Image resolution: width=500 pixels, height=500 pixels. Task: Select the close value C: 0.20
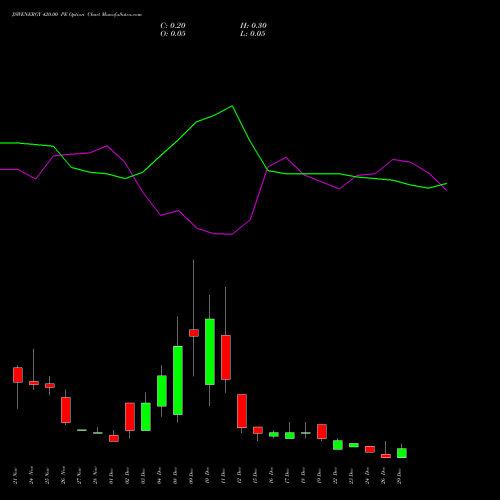173,26
